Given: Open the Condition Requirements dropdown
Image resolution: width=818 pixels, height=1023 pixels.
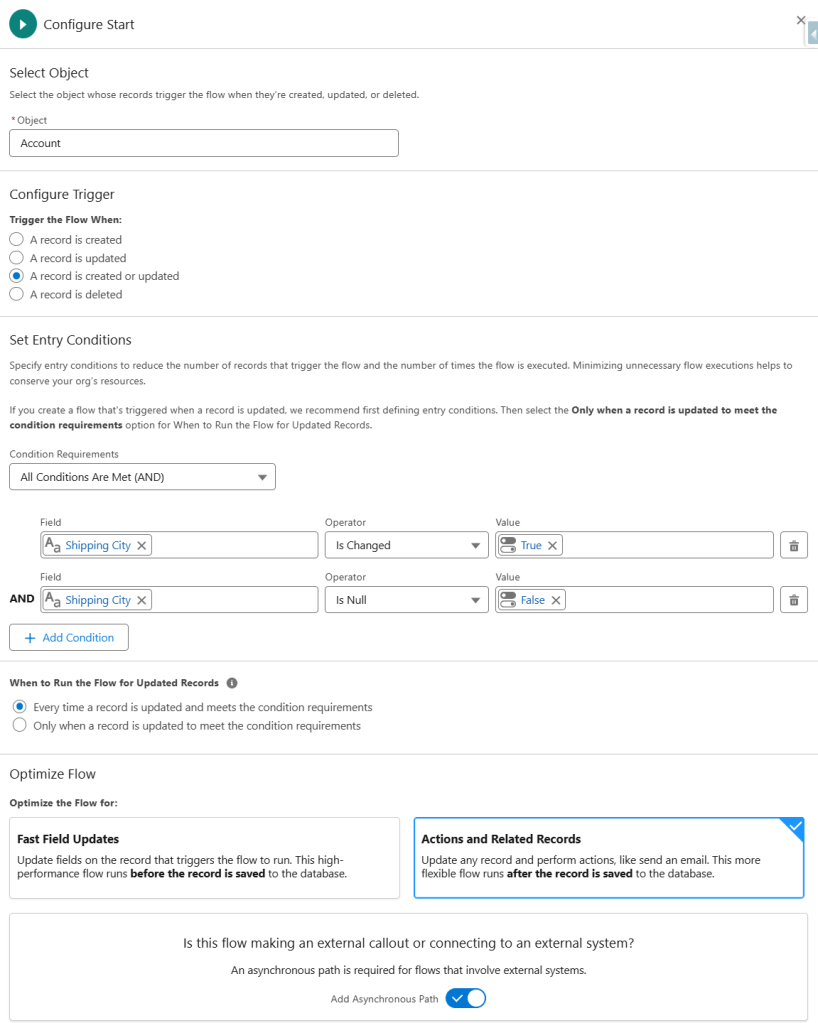Looking at the screenshot, I should (x=142, y=477).
